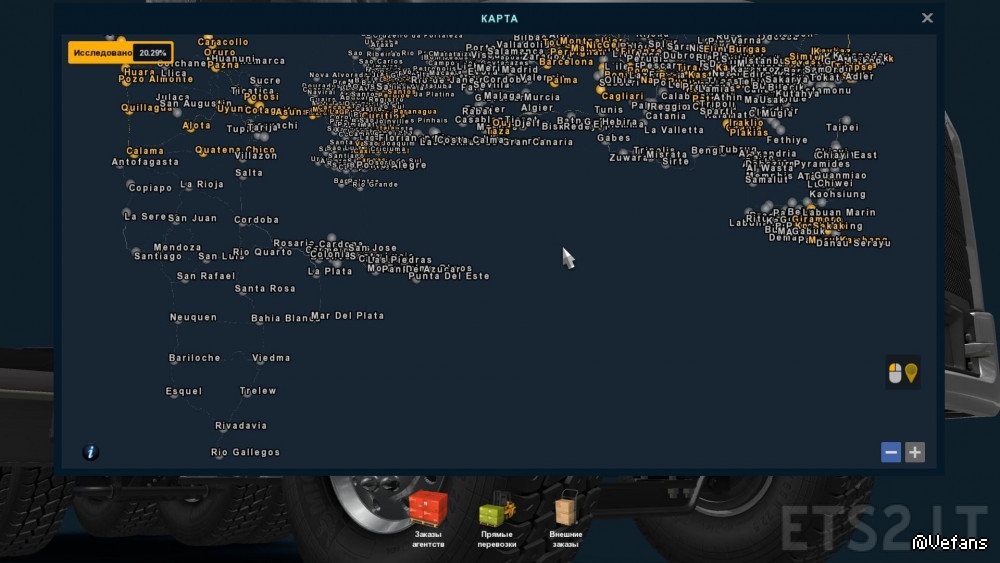
Task: Open Внешние заказы external contracts
Action: point(566,519)
